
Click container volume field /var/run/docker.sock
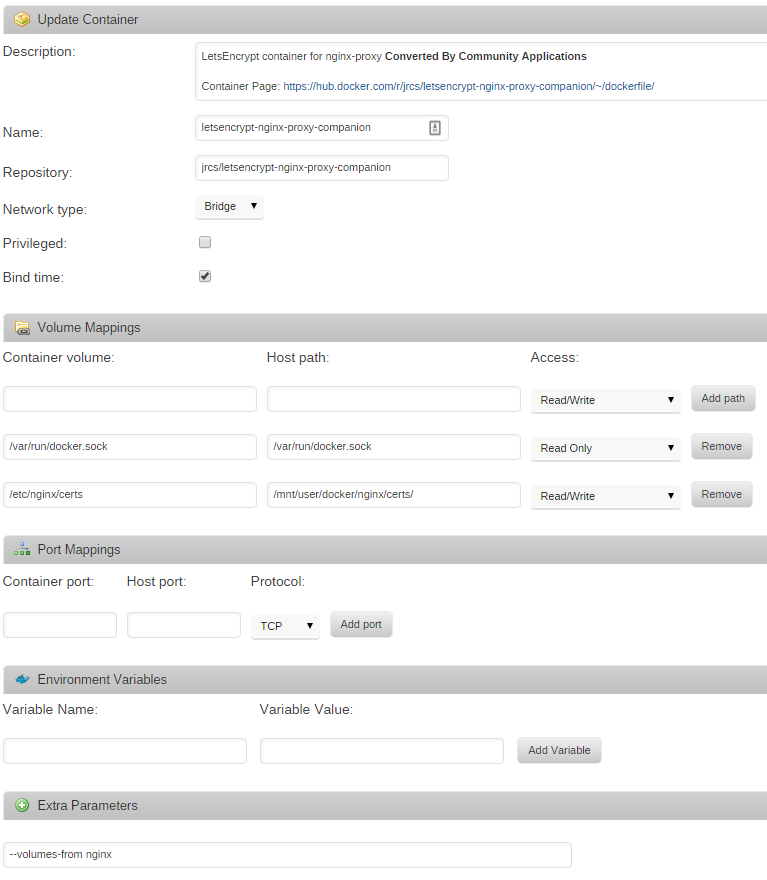coord(130,447)
